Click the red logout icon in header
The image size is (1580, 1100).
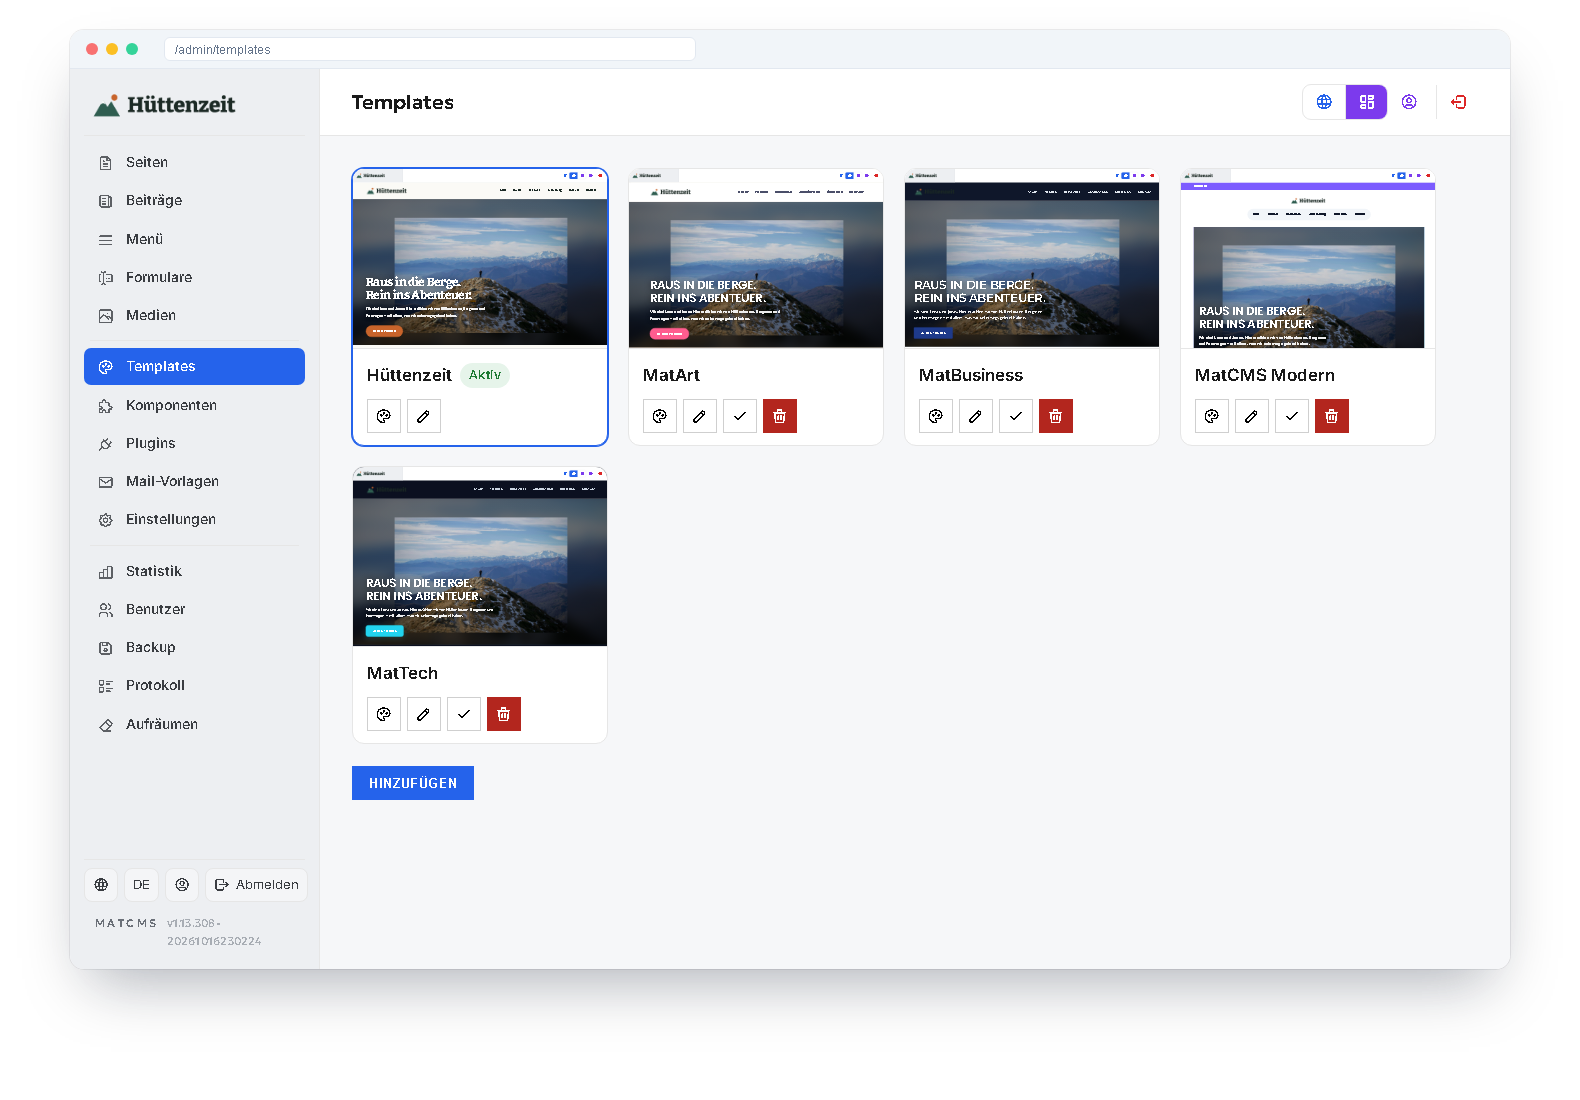click(1459, 102)
